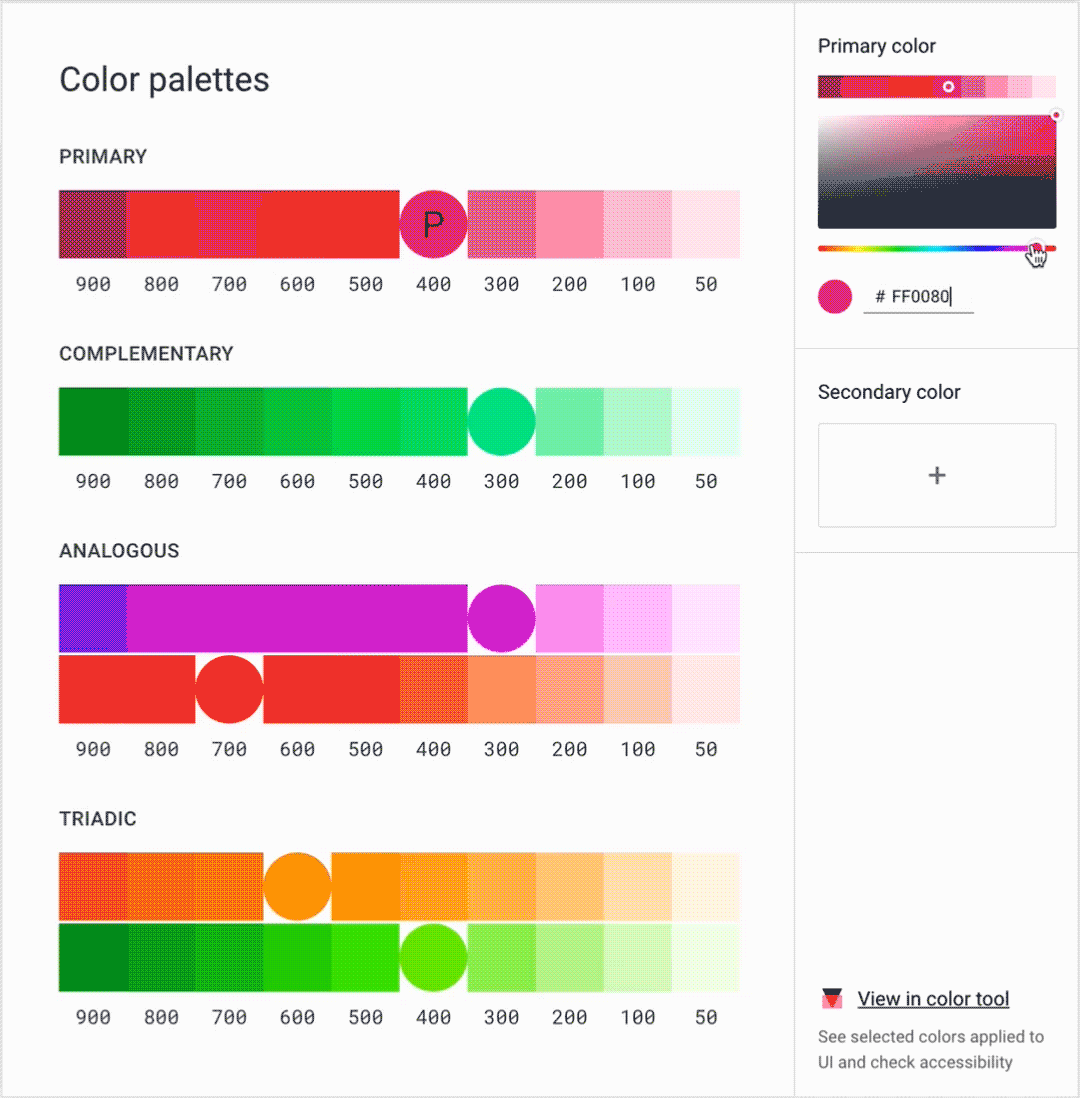1080x1098 pixels.
Task: Click the red preview circle beside hex field
Action: 835,296
